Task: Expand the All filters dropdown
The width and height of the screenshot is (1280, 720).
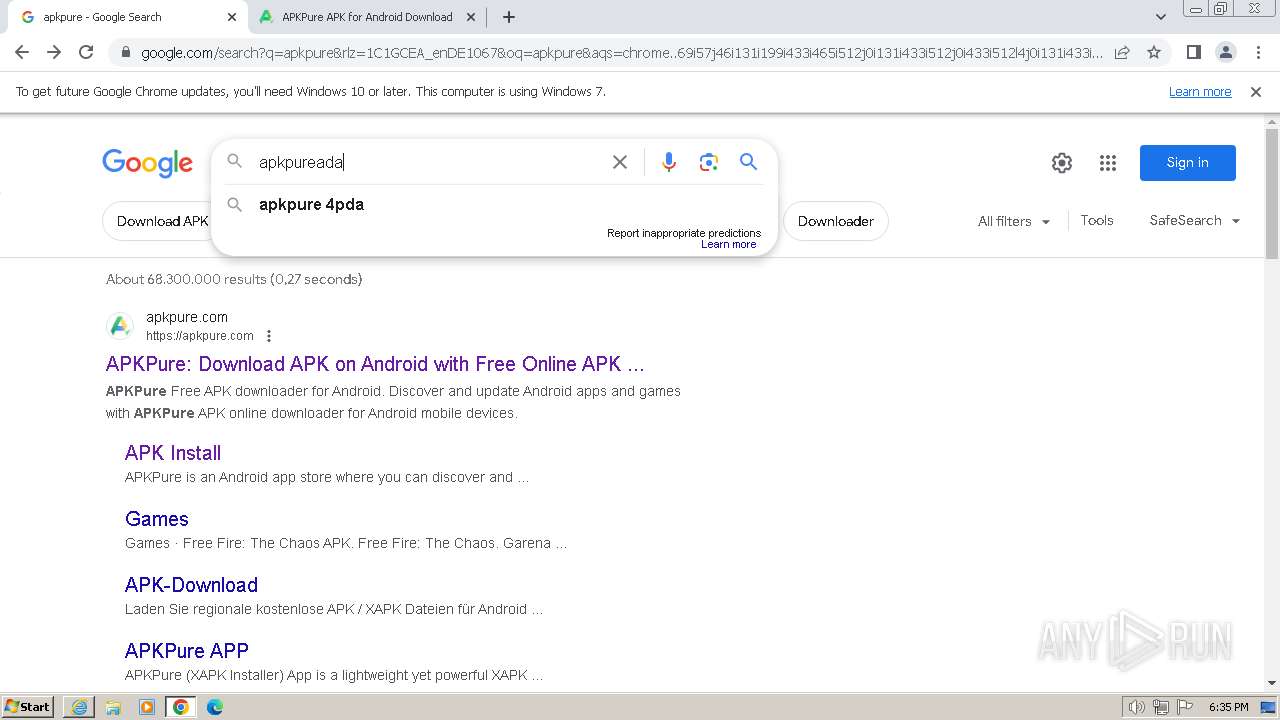Action: point(1014,221)
